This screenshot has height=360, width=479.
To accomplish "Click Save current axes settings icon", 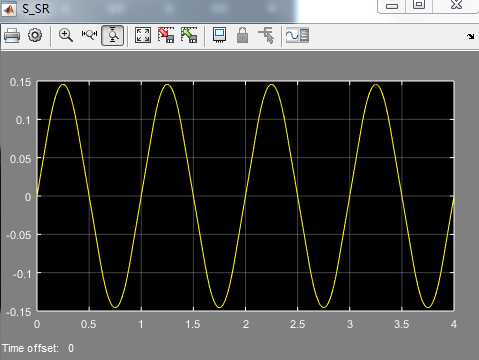I will [x=166, y=35].
